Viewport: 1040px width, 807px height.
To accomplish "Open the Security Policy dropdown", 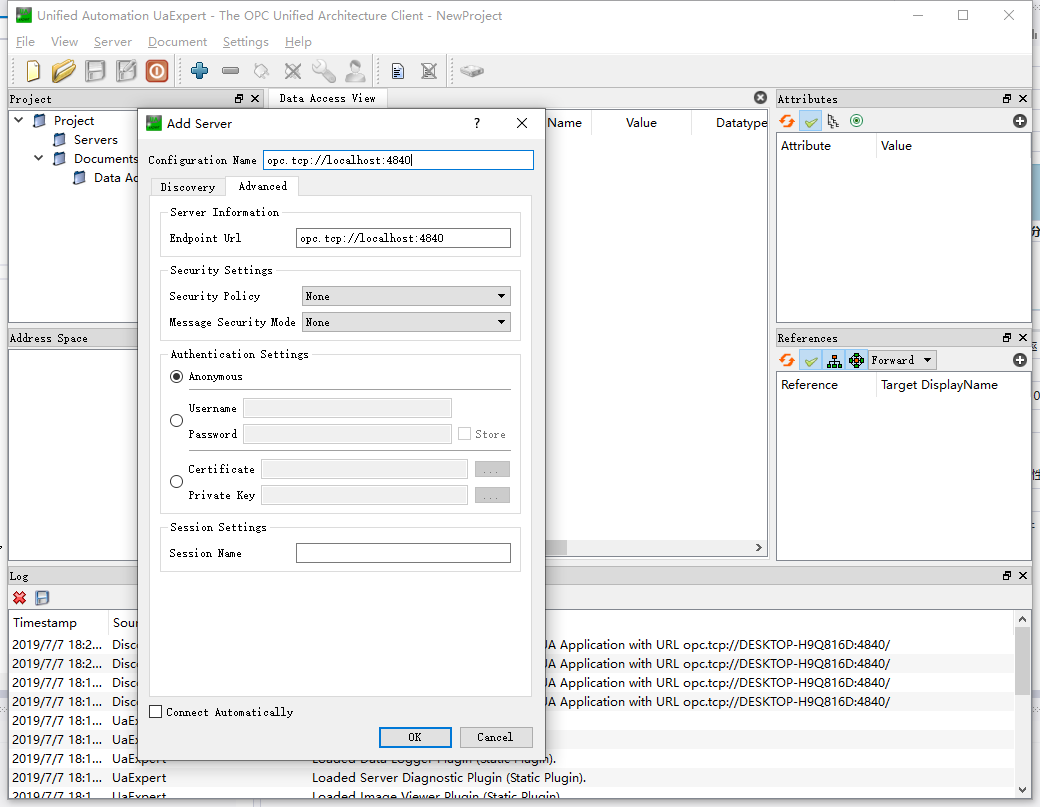I will click(406, 296).
